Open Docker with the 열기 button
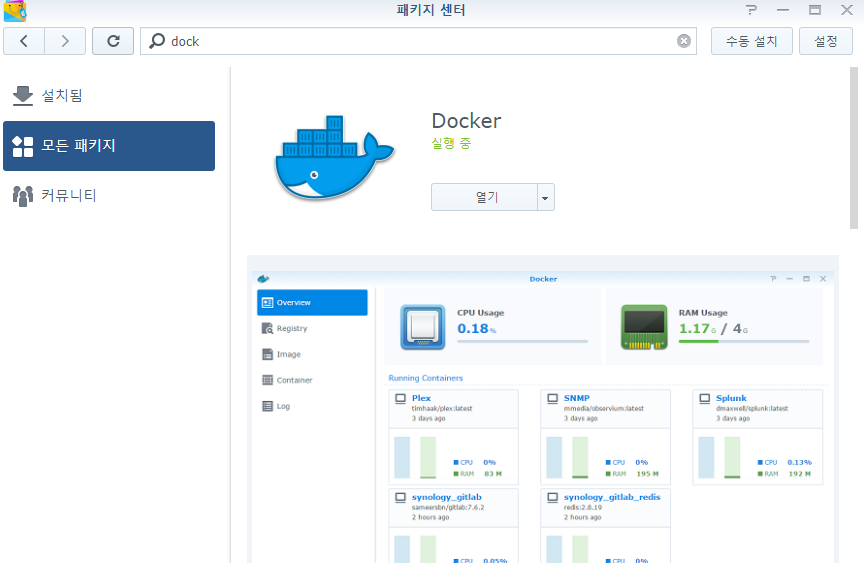Viewport: 864px width, 563px height. (x=484, y=197)
